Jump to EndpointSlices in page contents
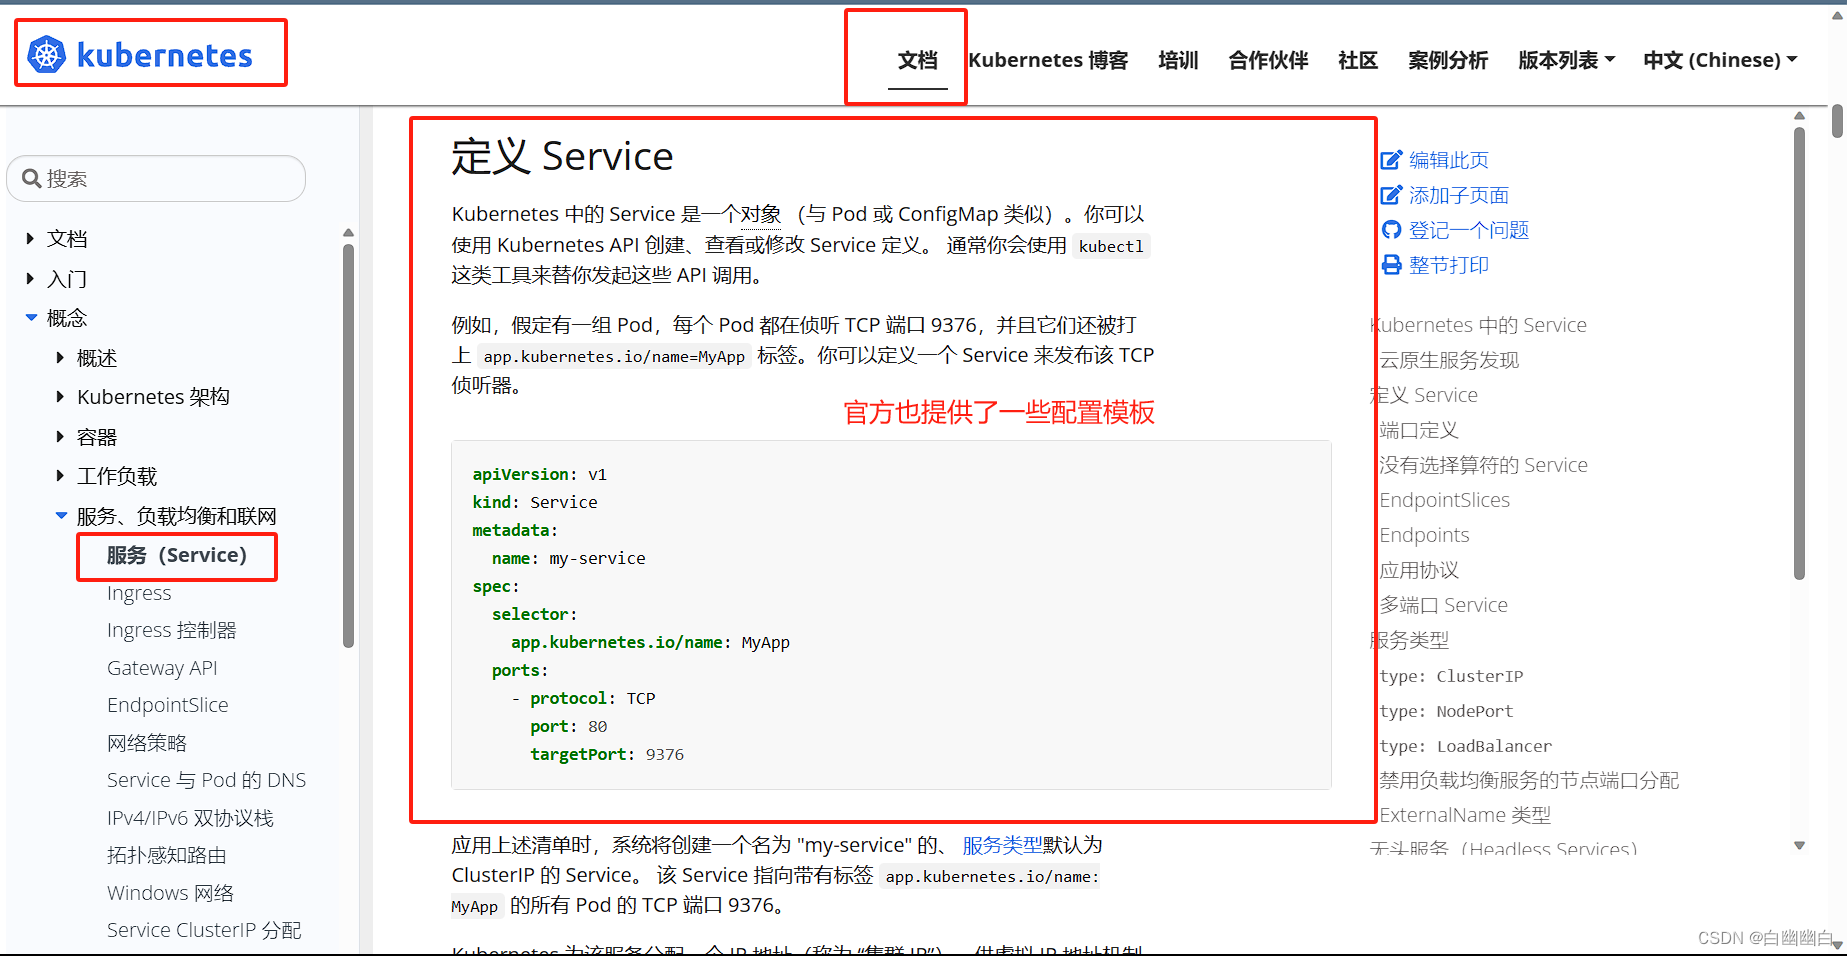Screen dimensions: 1847x956 (x=1444, y=500)
